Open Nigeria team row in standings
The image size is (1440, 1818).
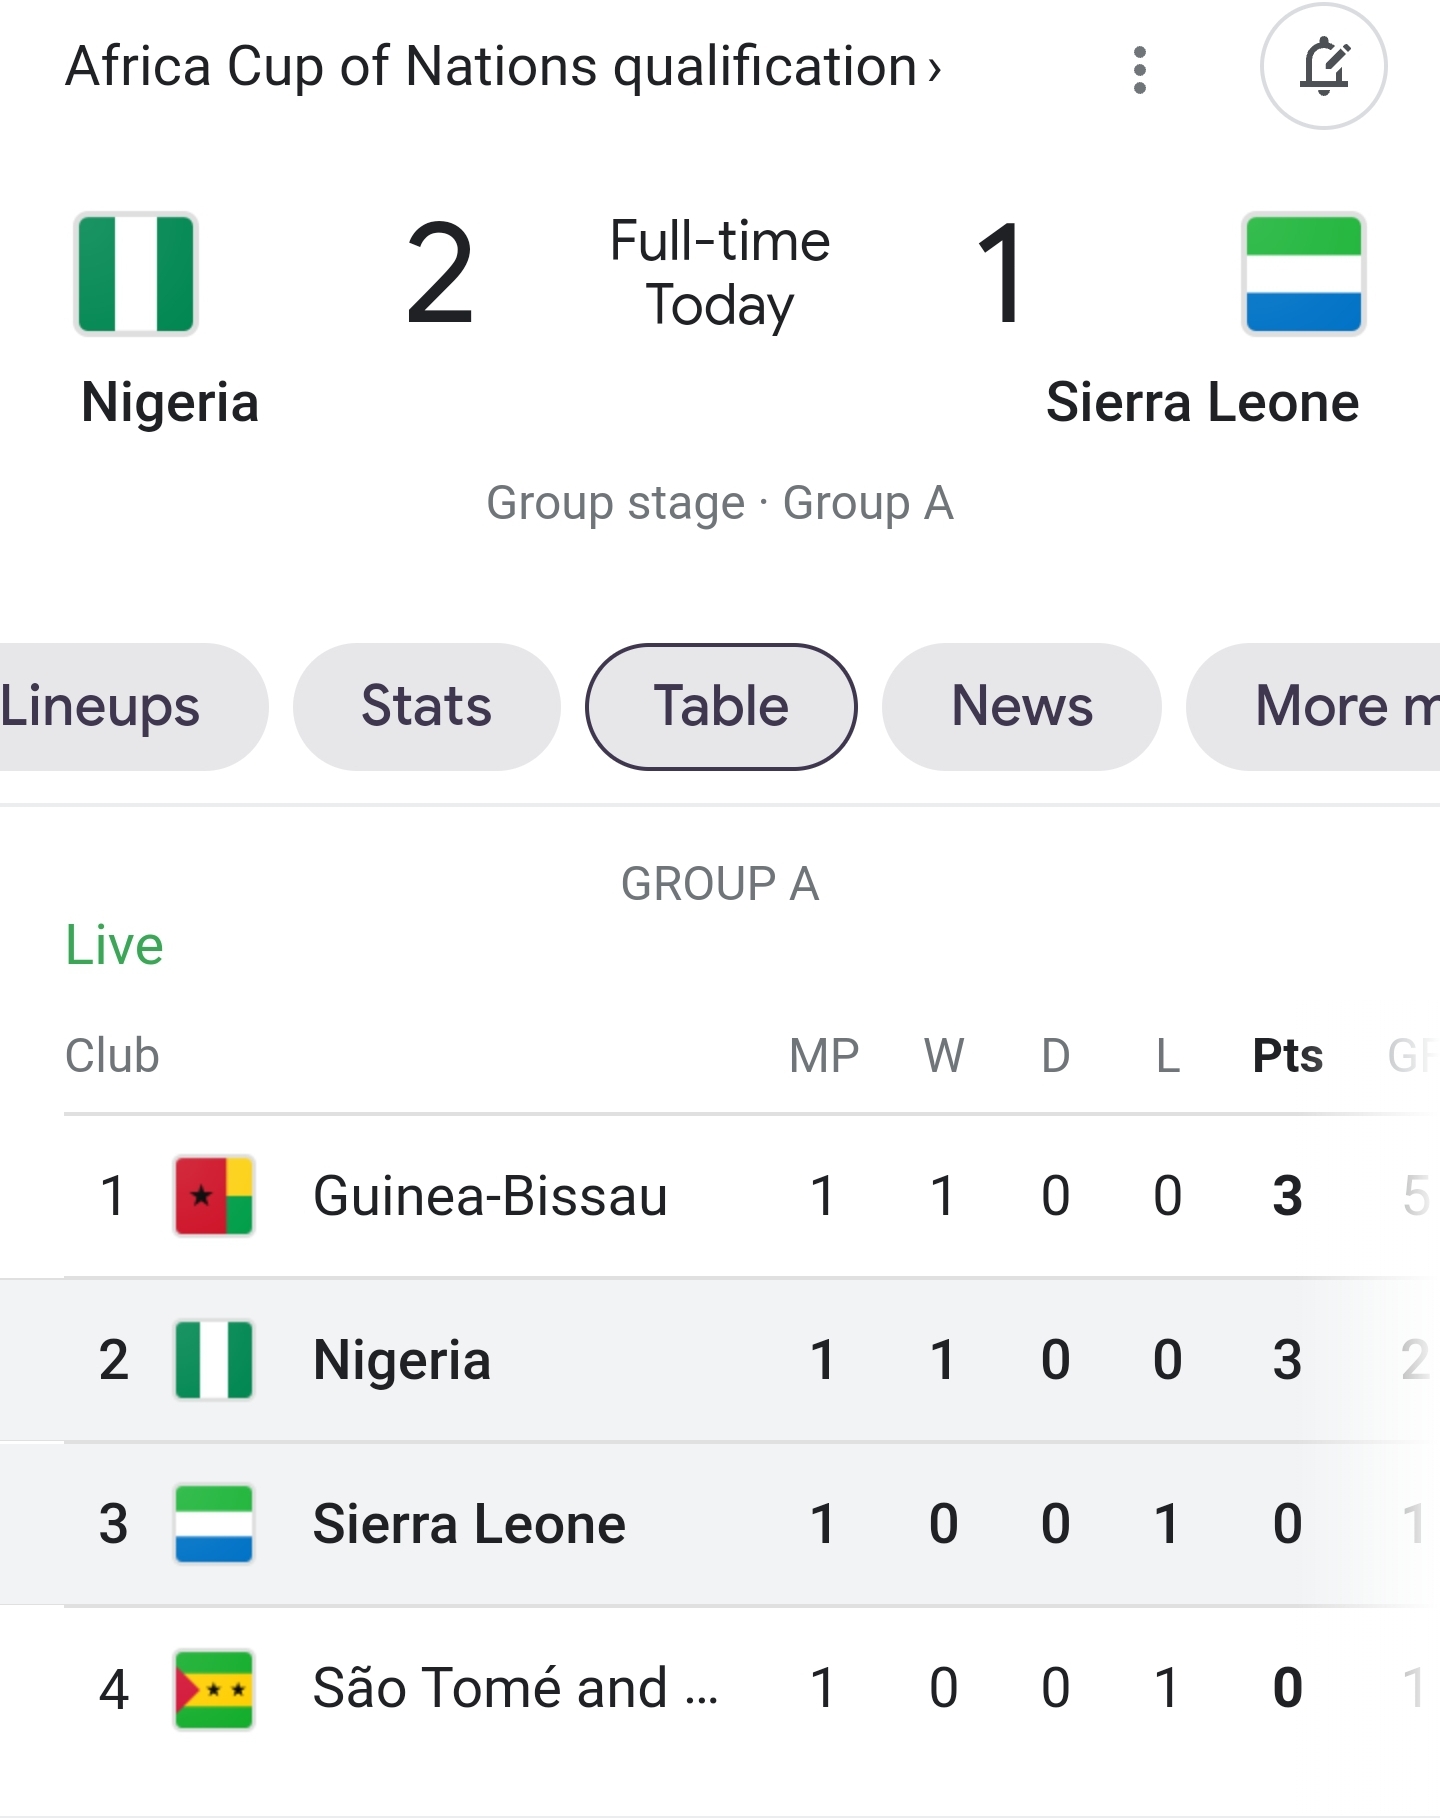tap(402, 1360)
